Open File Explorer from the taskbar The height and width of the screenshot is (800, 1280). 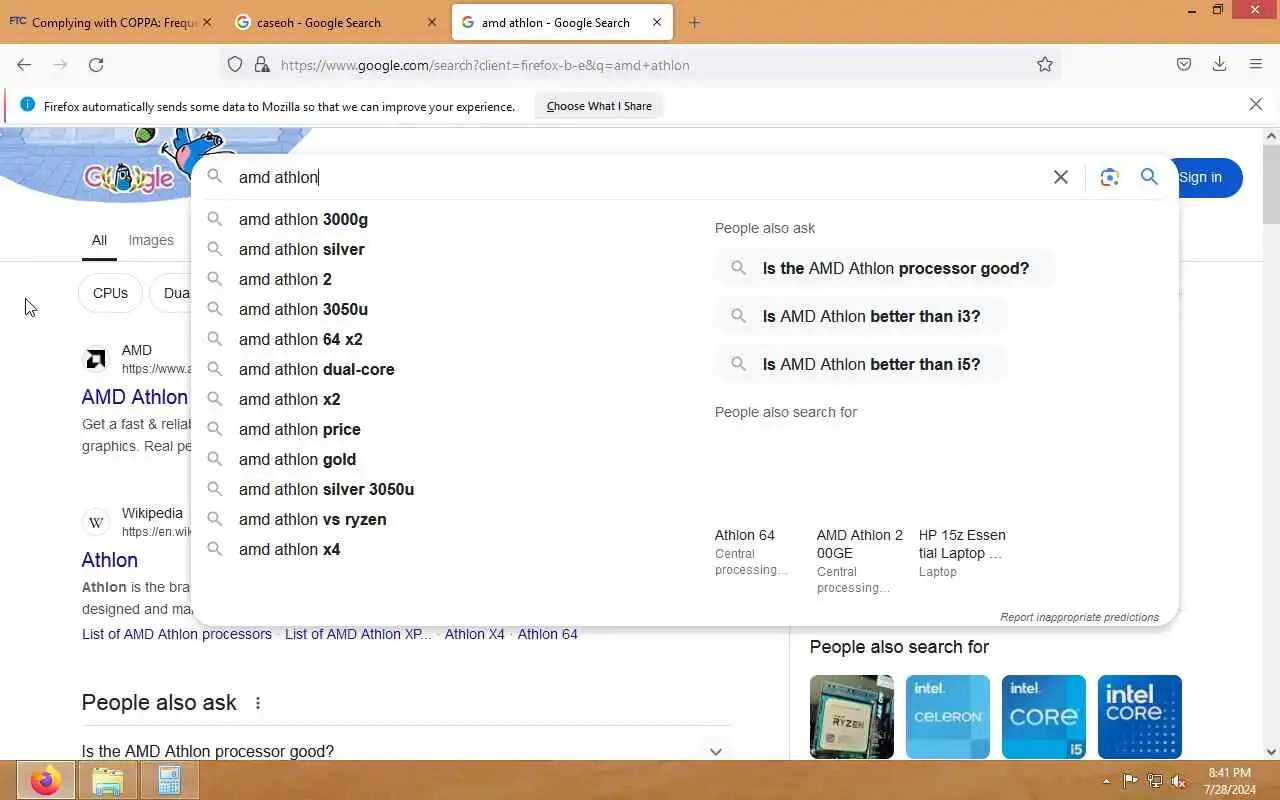click(x=107, y=780)
